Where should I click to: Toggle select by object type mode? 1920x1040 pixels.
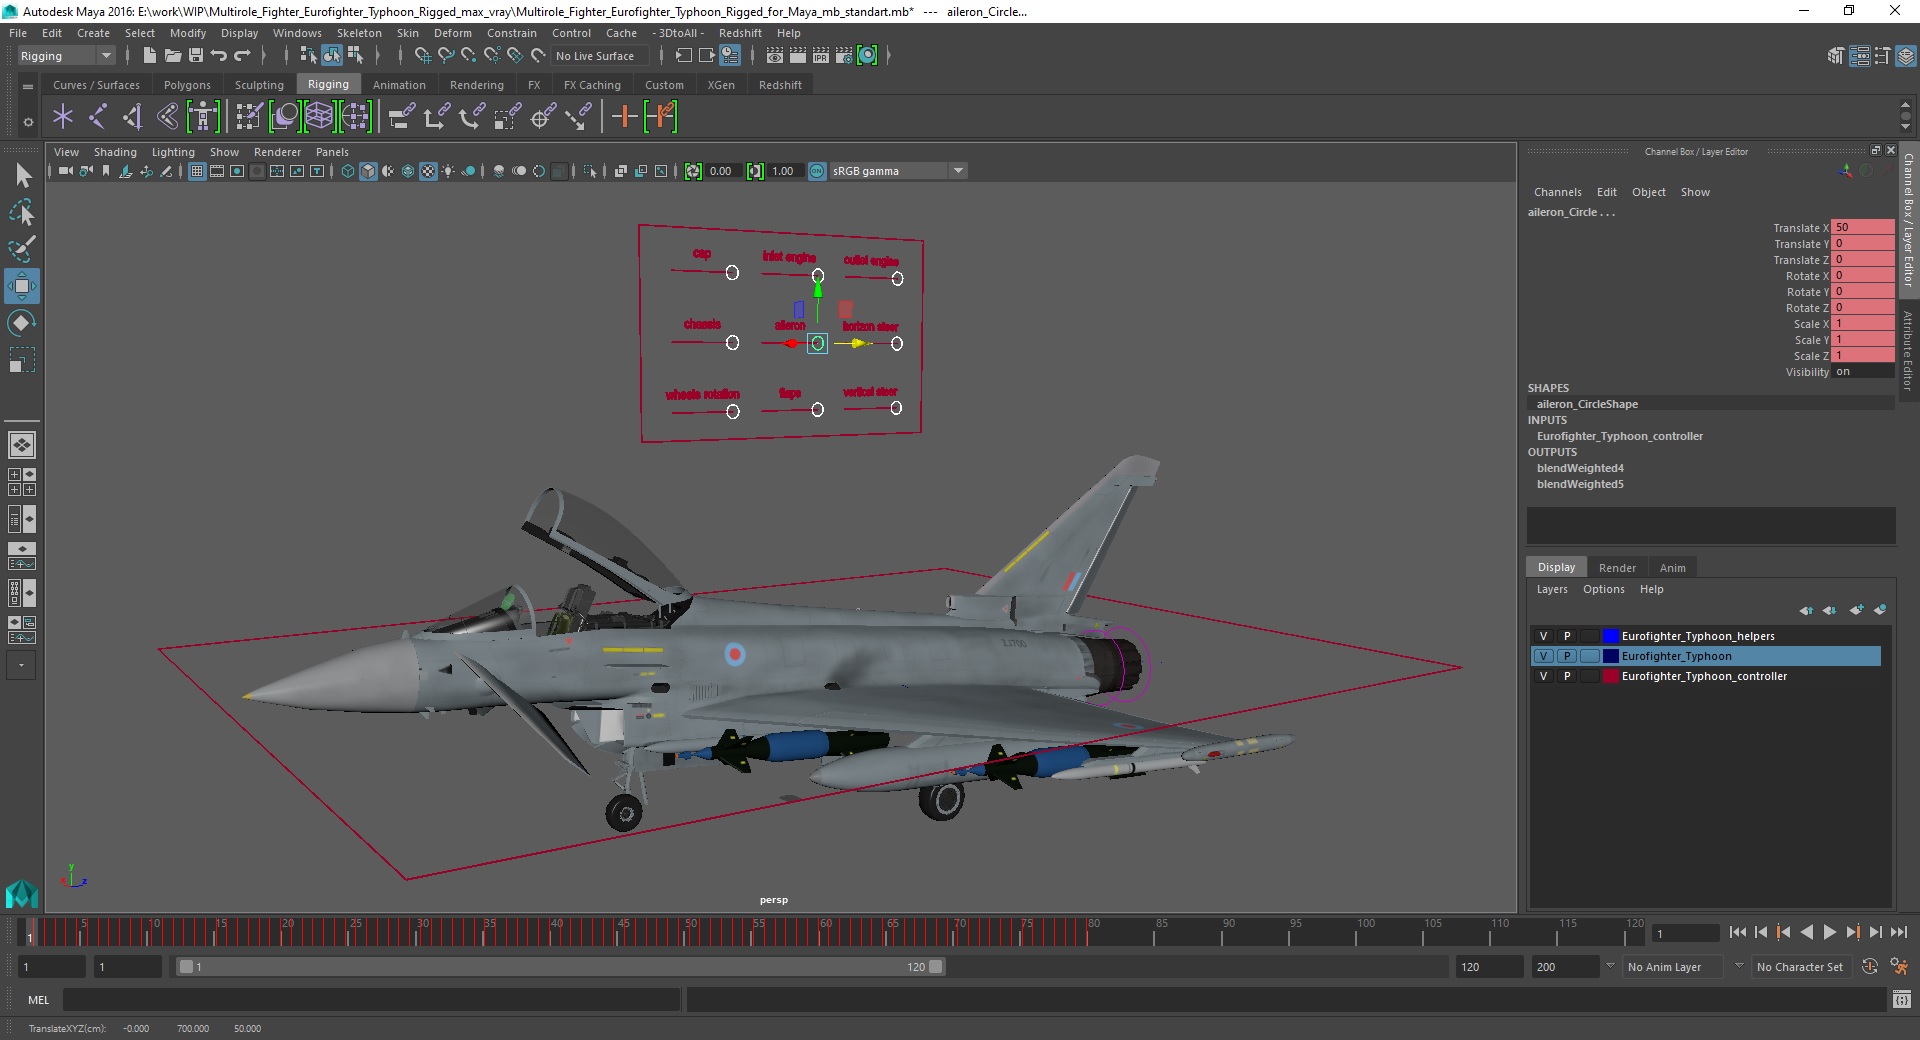(332, 56)
